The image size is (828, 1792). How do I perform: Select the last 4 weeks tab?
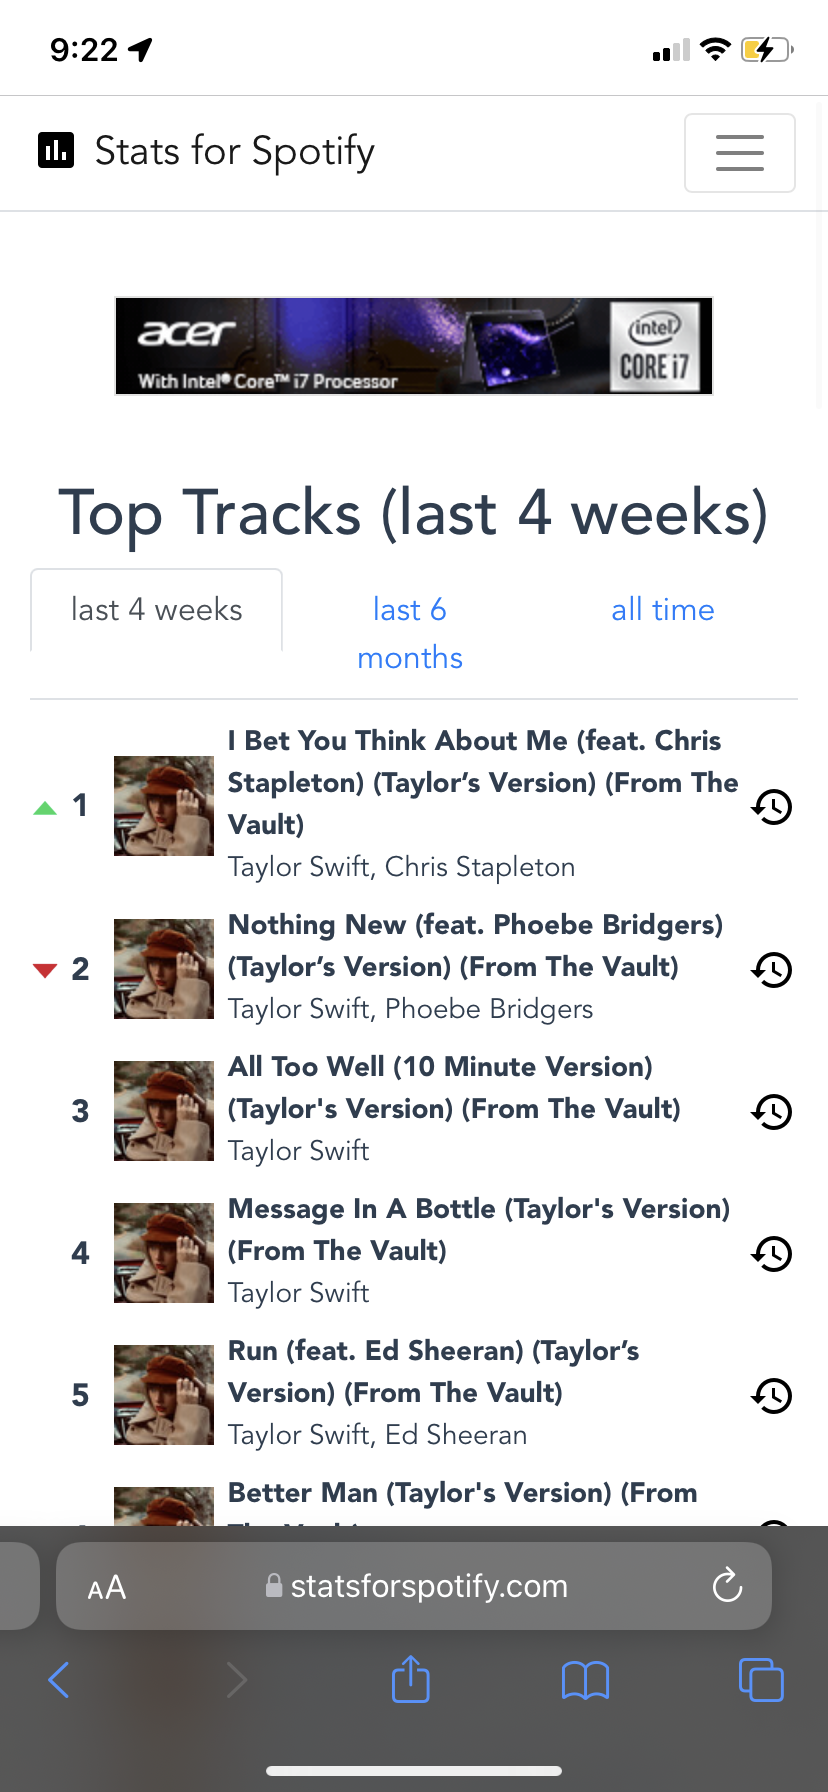pyautogui.click(x=157, y=610)
